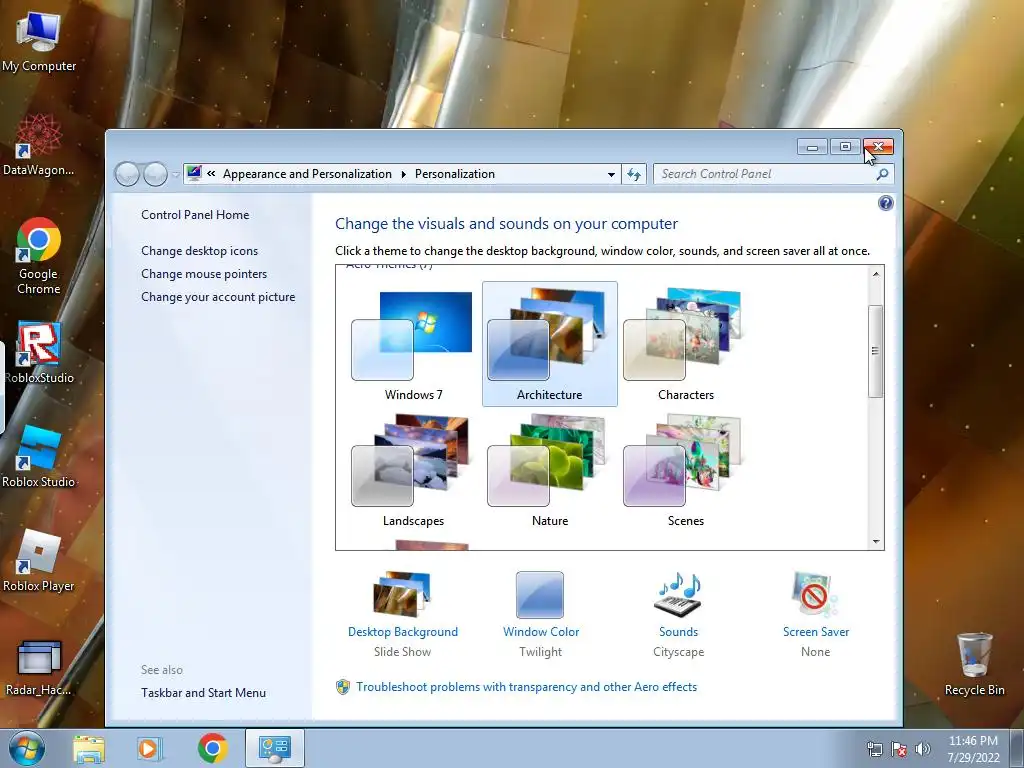
Task: Click the Action Center flag icon
Action: [x=899, y=749]
